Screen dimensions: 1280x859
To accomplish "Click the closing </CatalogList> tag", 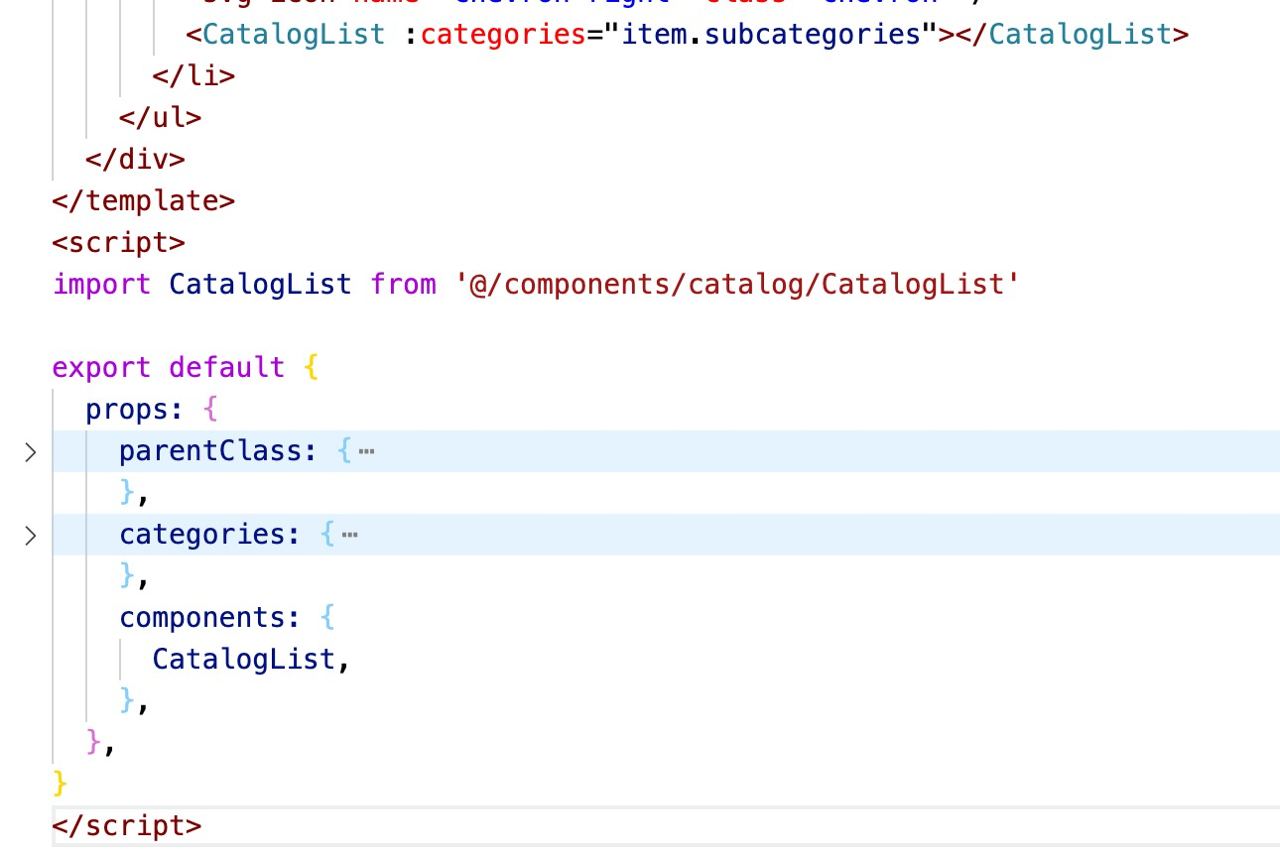I will pos(1071,34).
